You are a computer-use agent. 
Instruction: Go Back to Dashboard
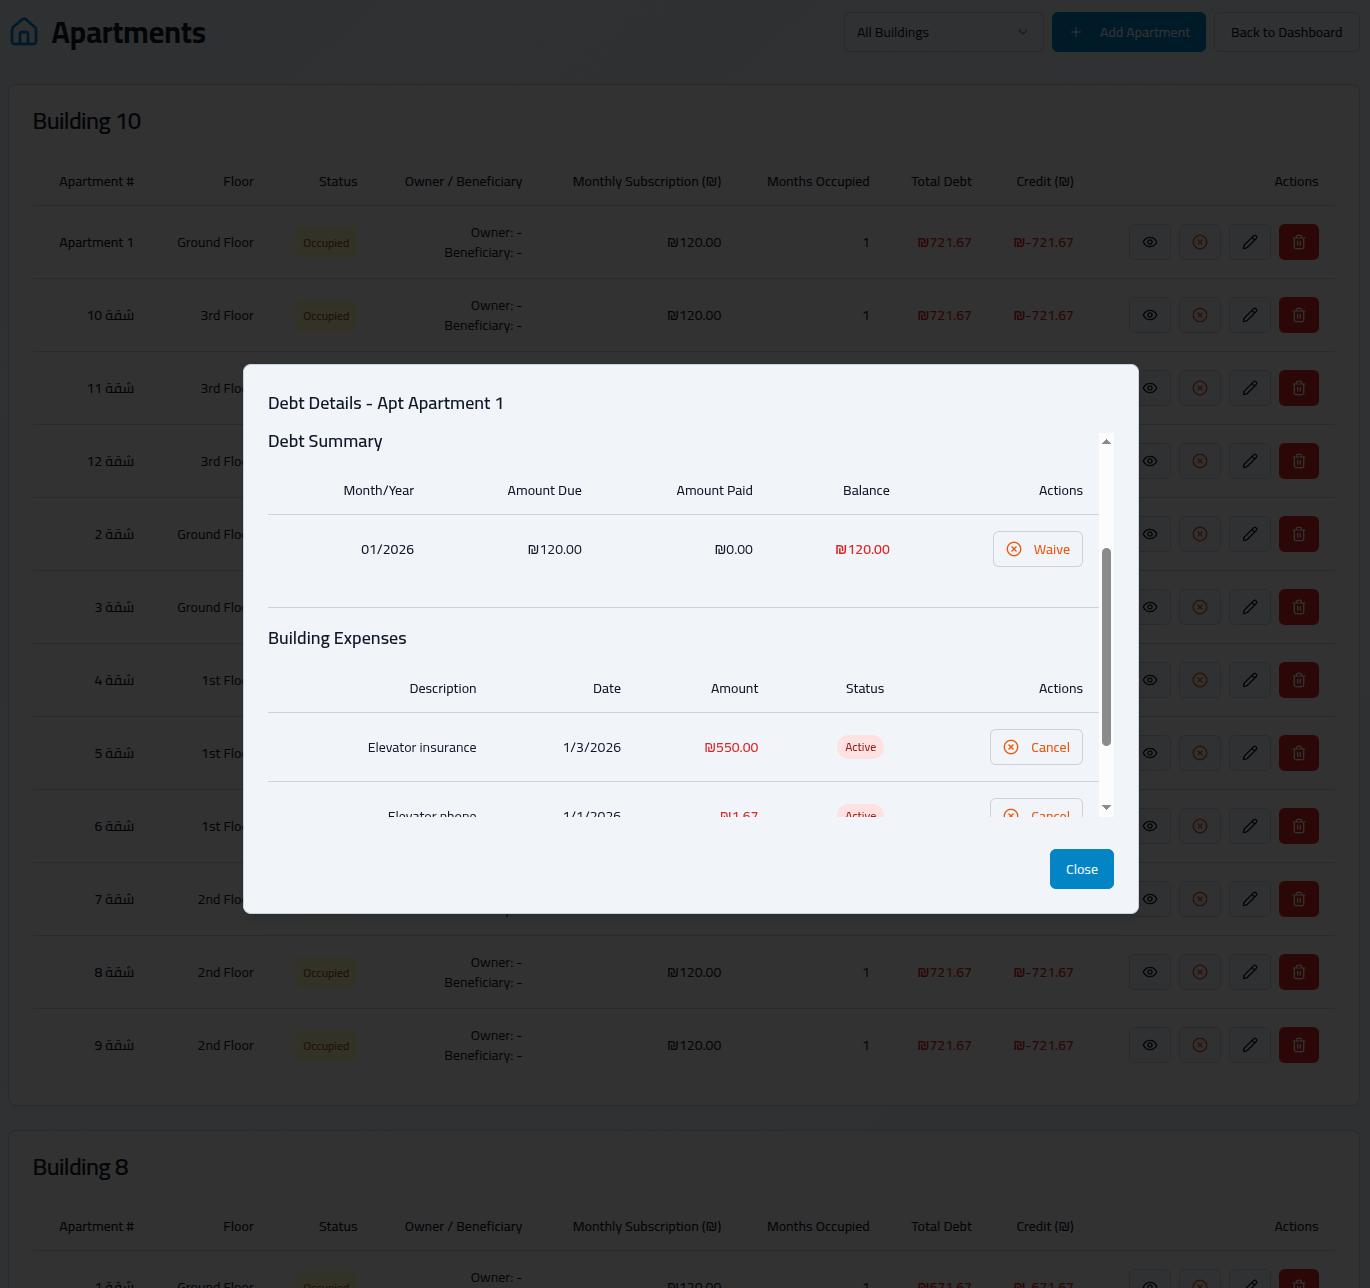click(1285, 32)
